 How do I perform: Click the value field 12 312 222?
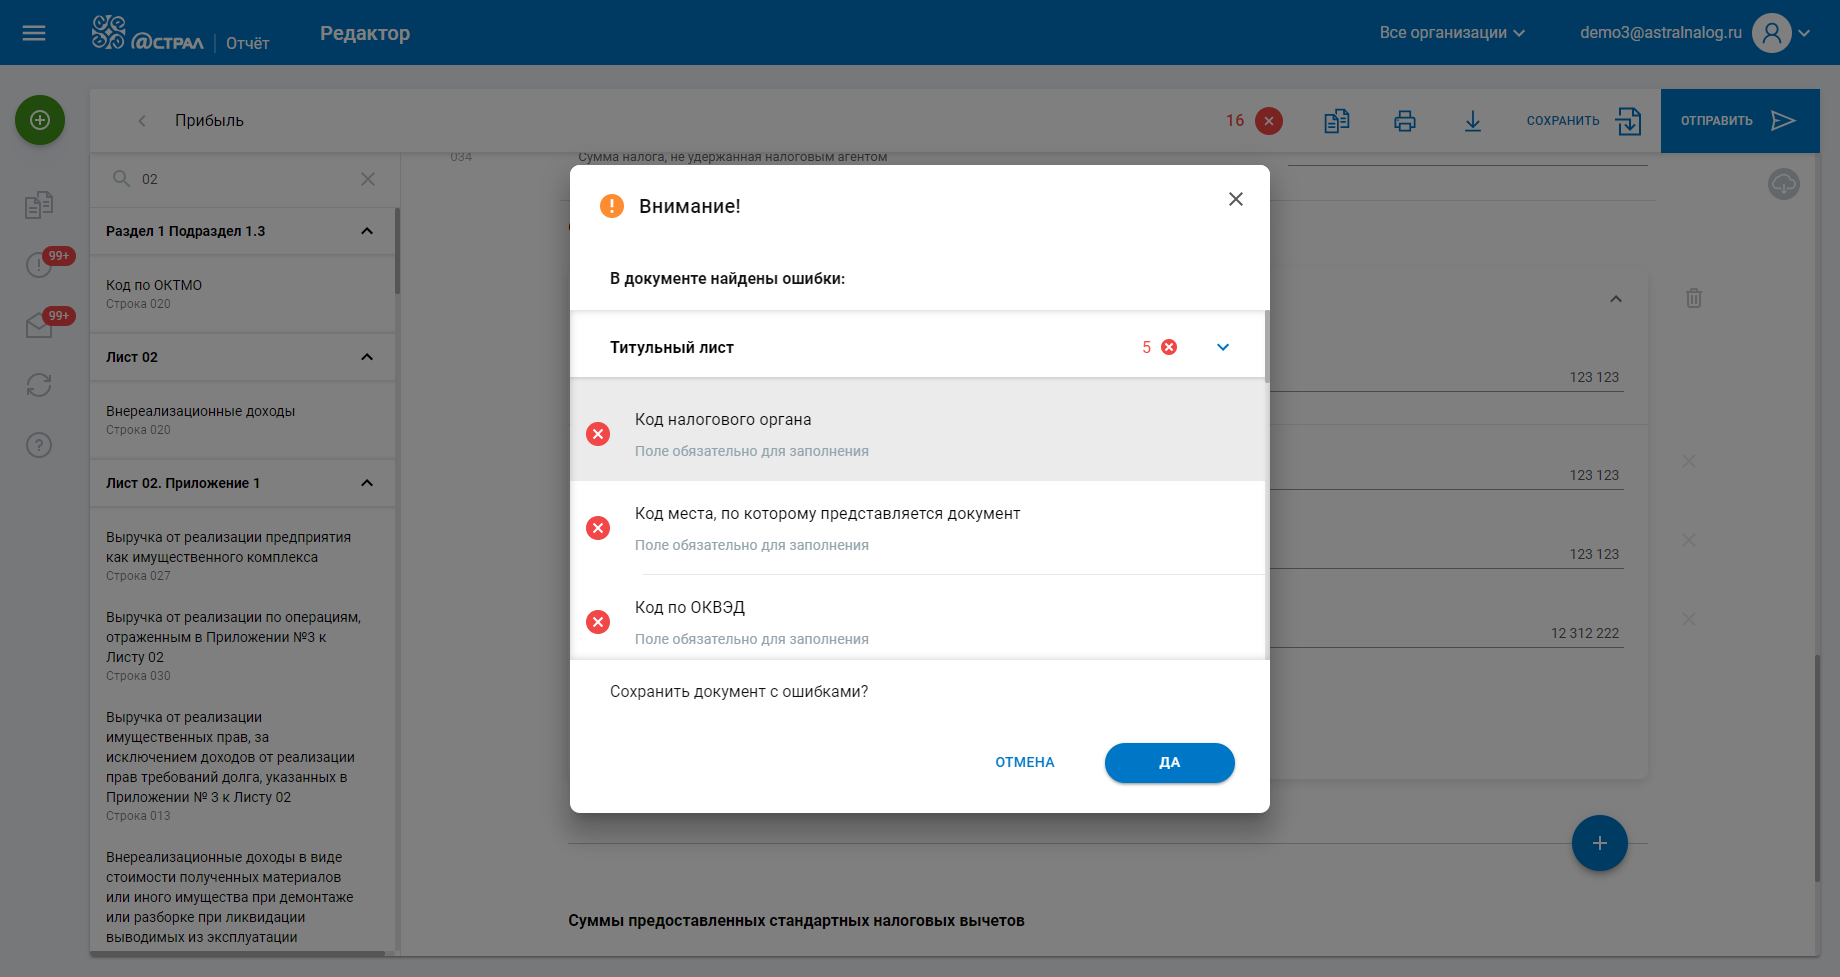pos(1445,633)
